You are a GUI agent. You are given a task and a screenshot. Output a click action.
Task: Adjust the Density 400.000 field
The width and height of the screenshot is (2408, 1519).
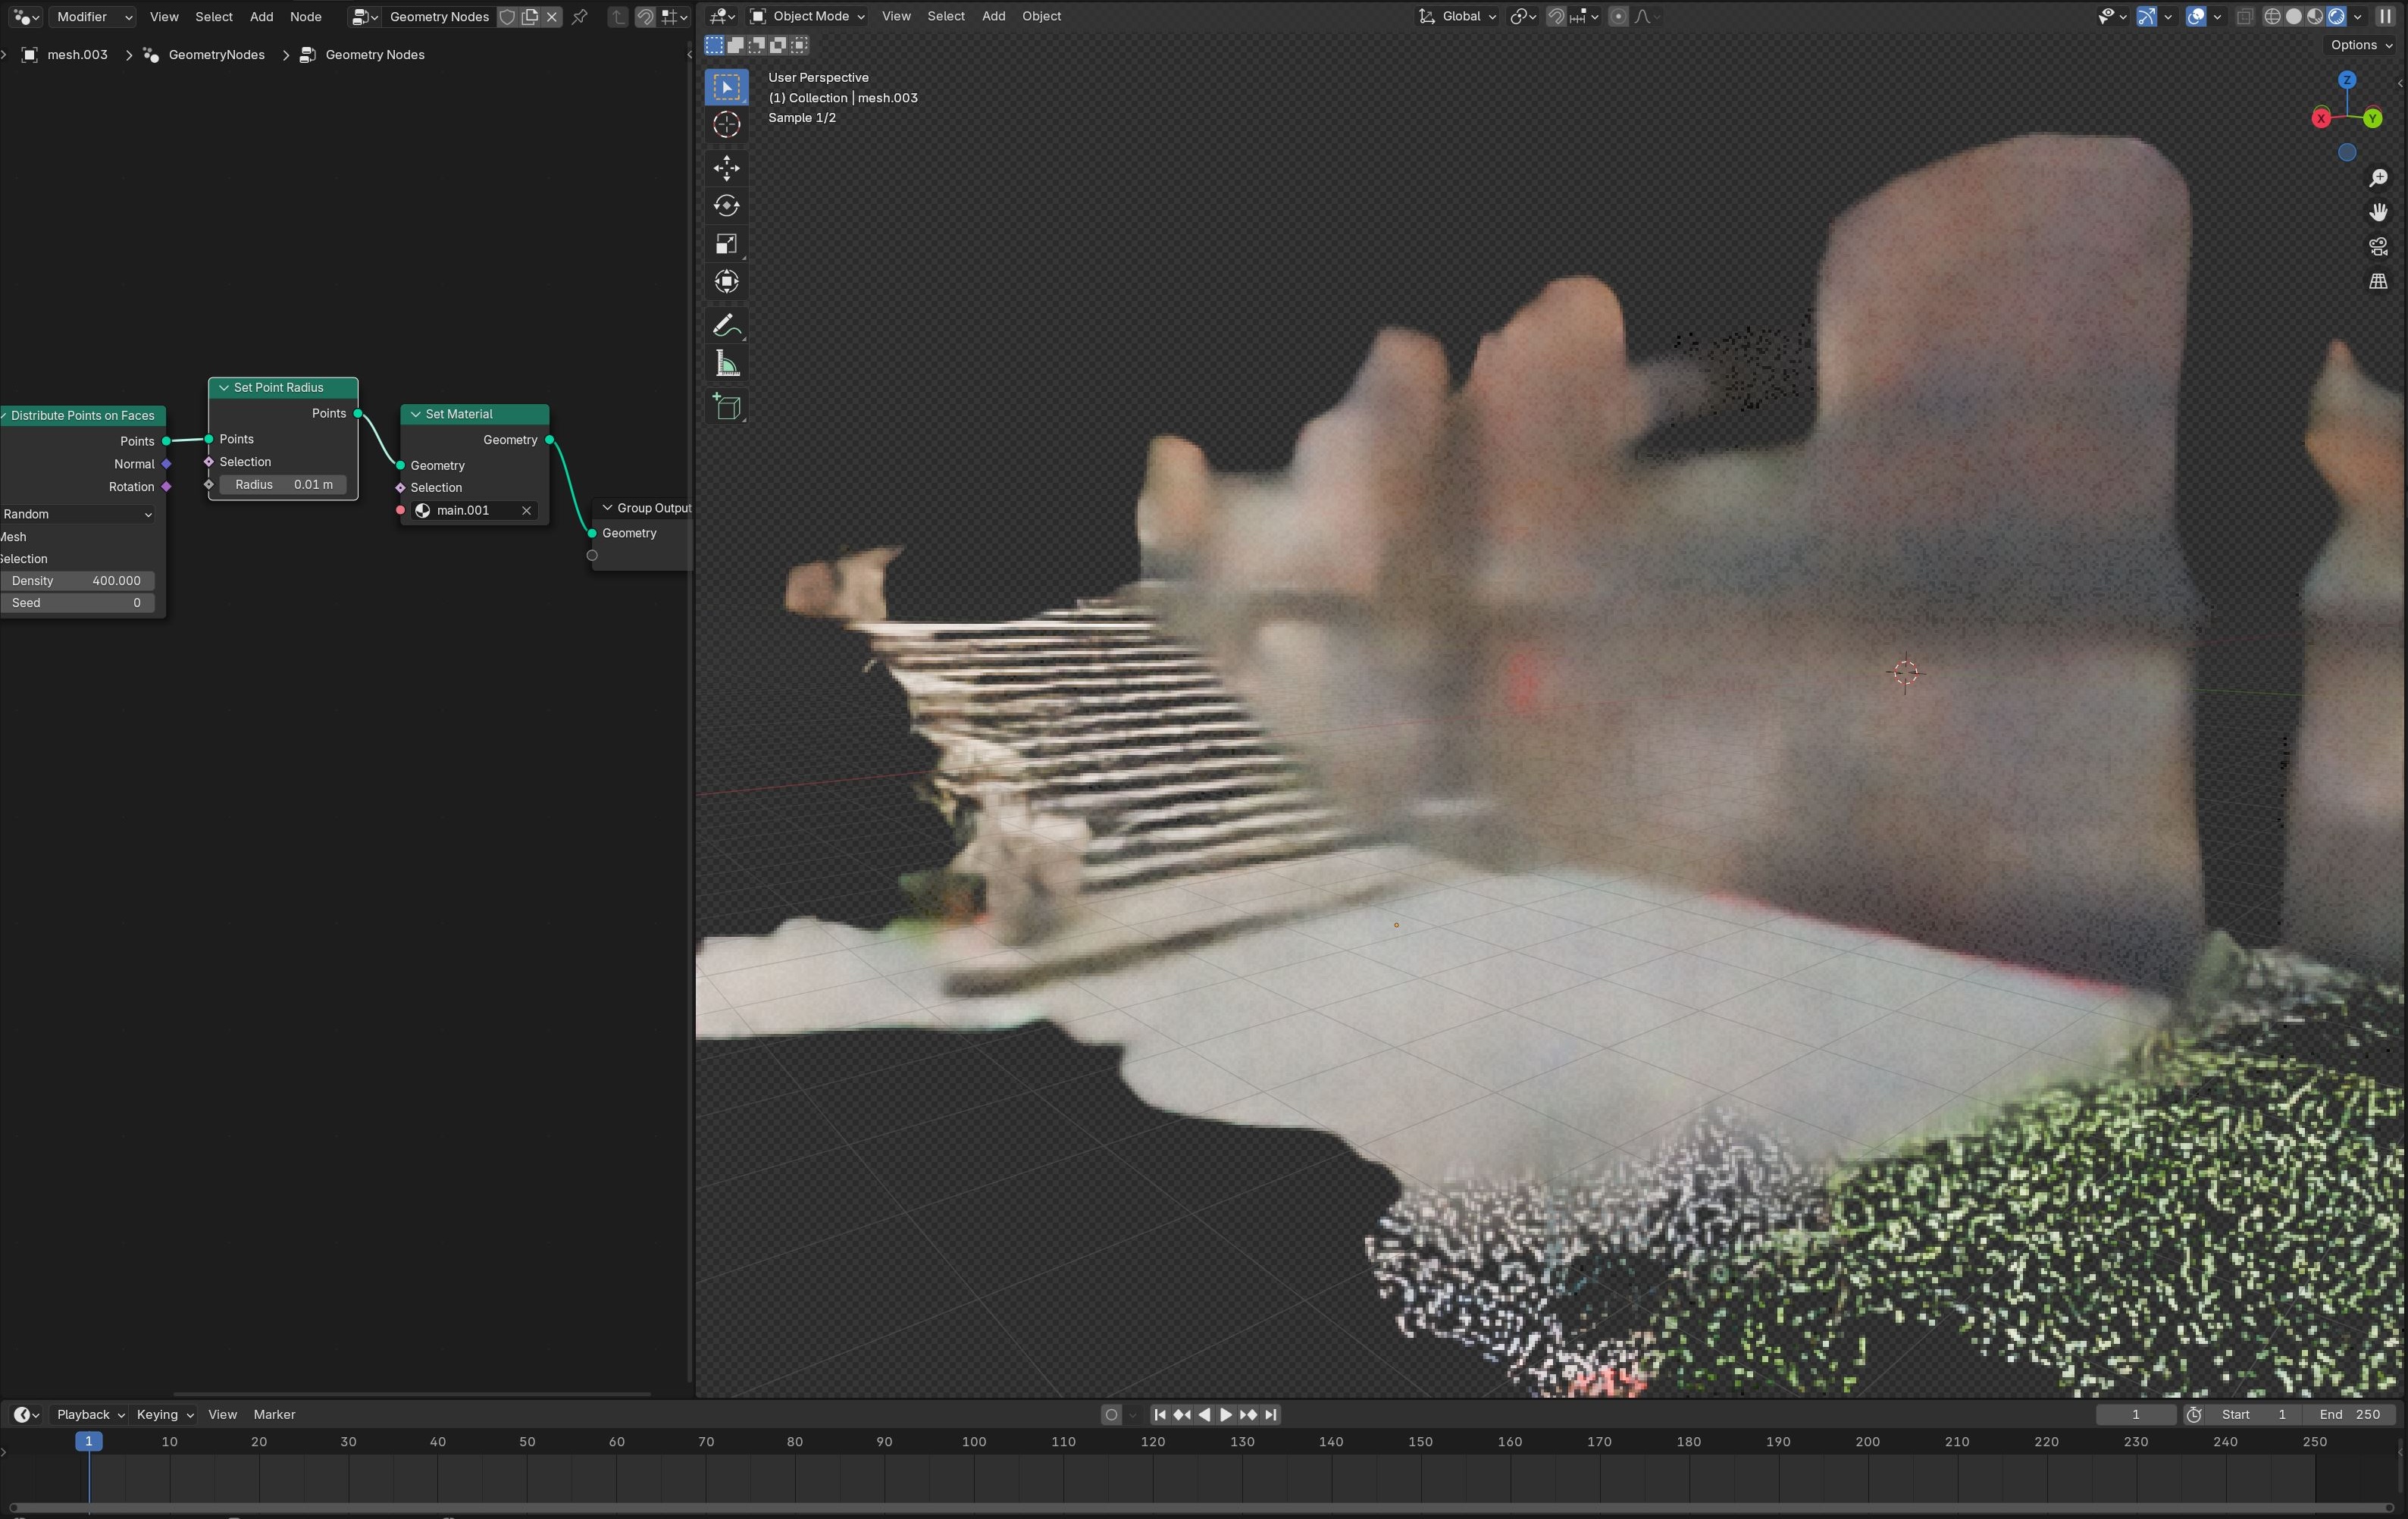[77, 581]
